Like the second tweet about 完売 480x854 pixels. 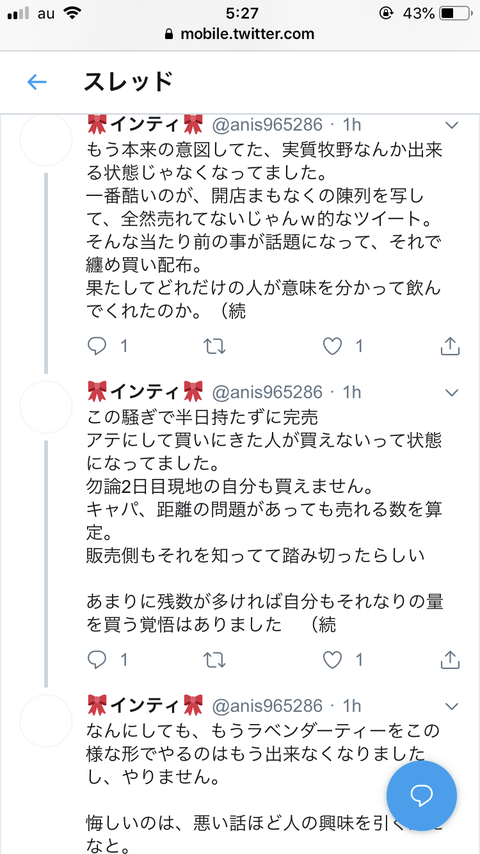[x=332, y=660]
